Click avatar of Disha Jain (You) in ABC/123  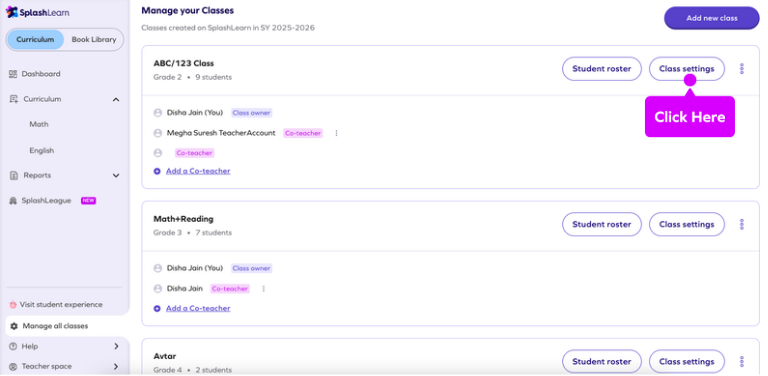pos(158,113)
